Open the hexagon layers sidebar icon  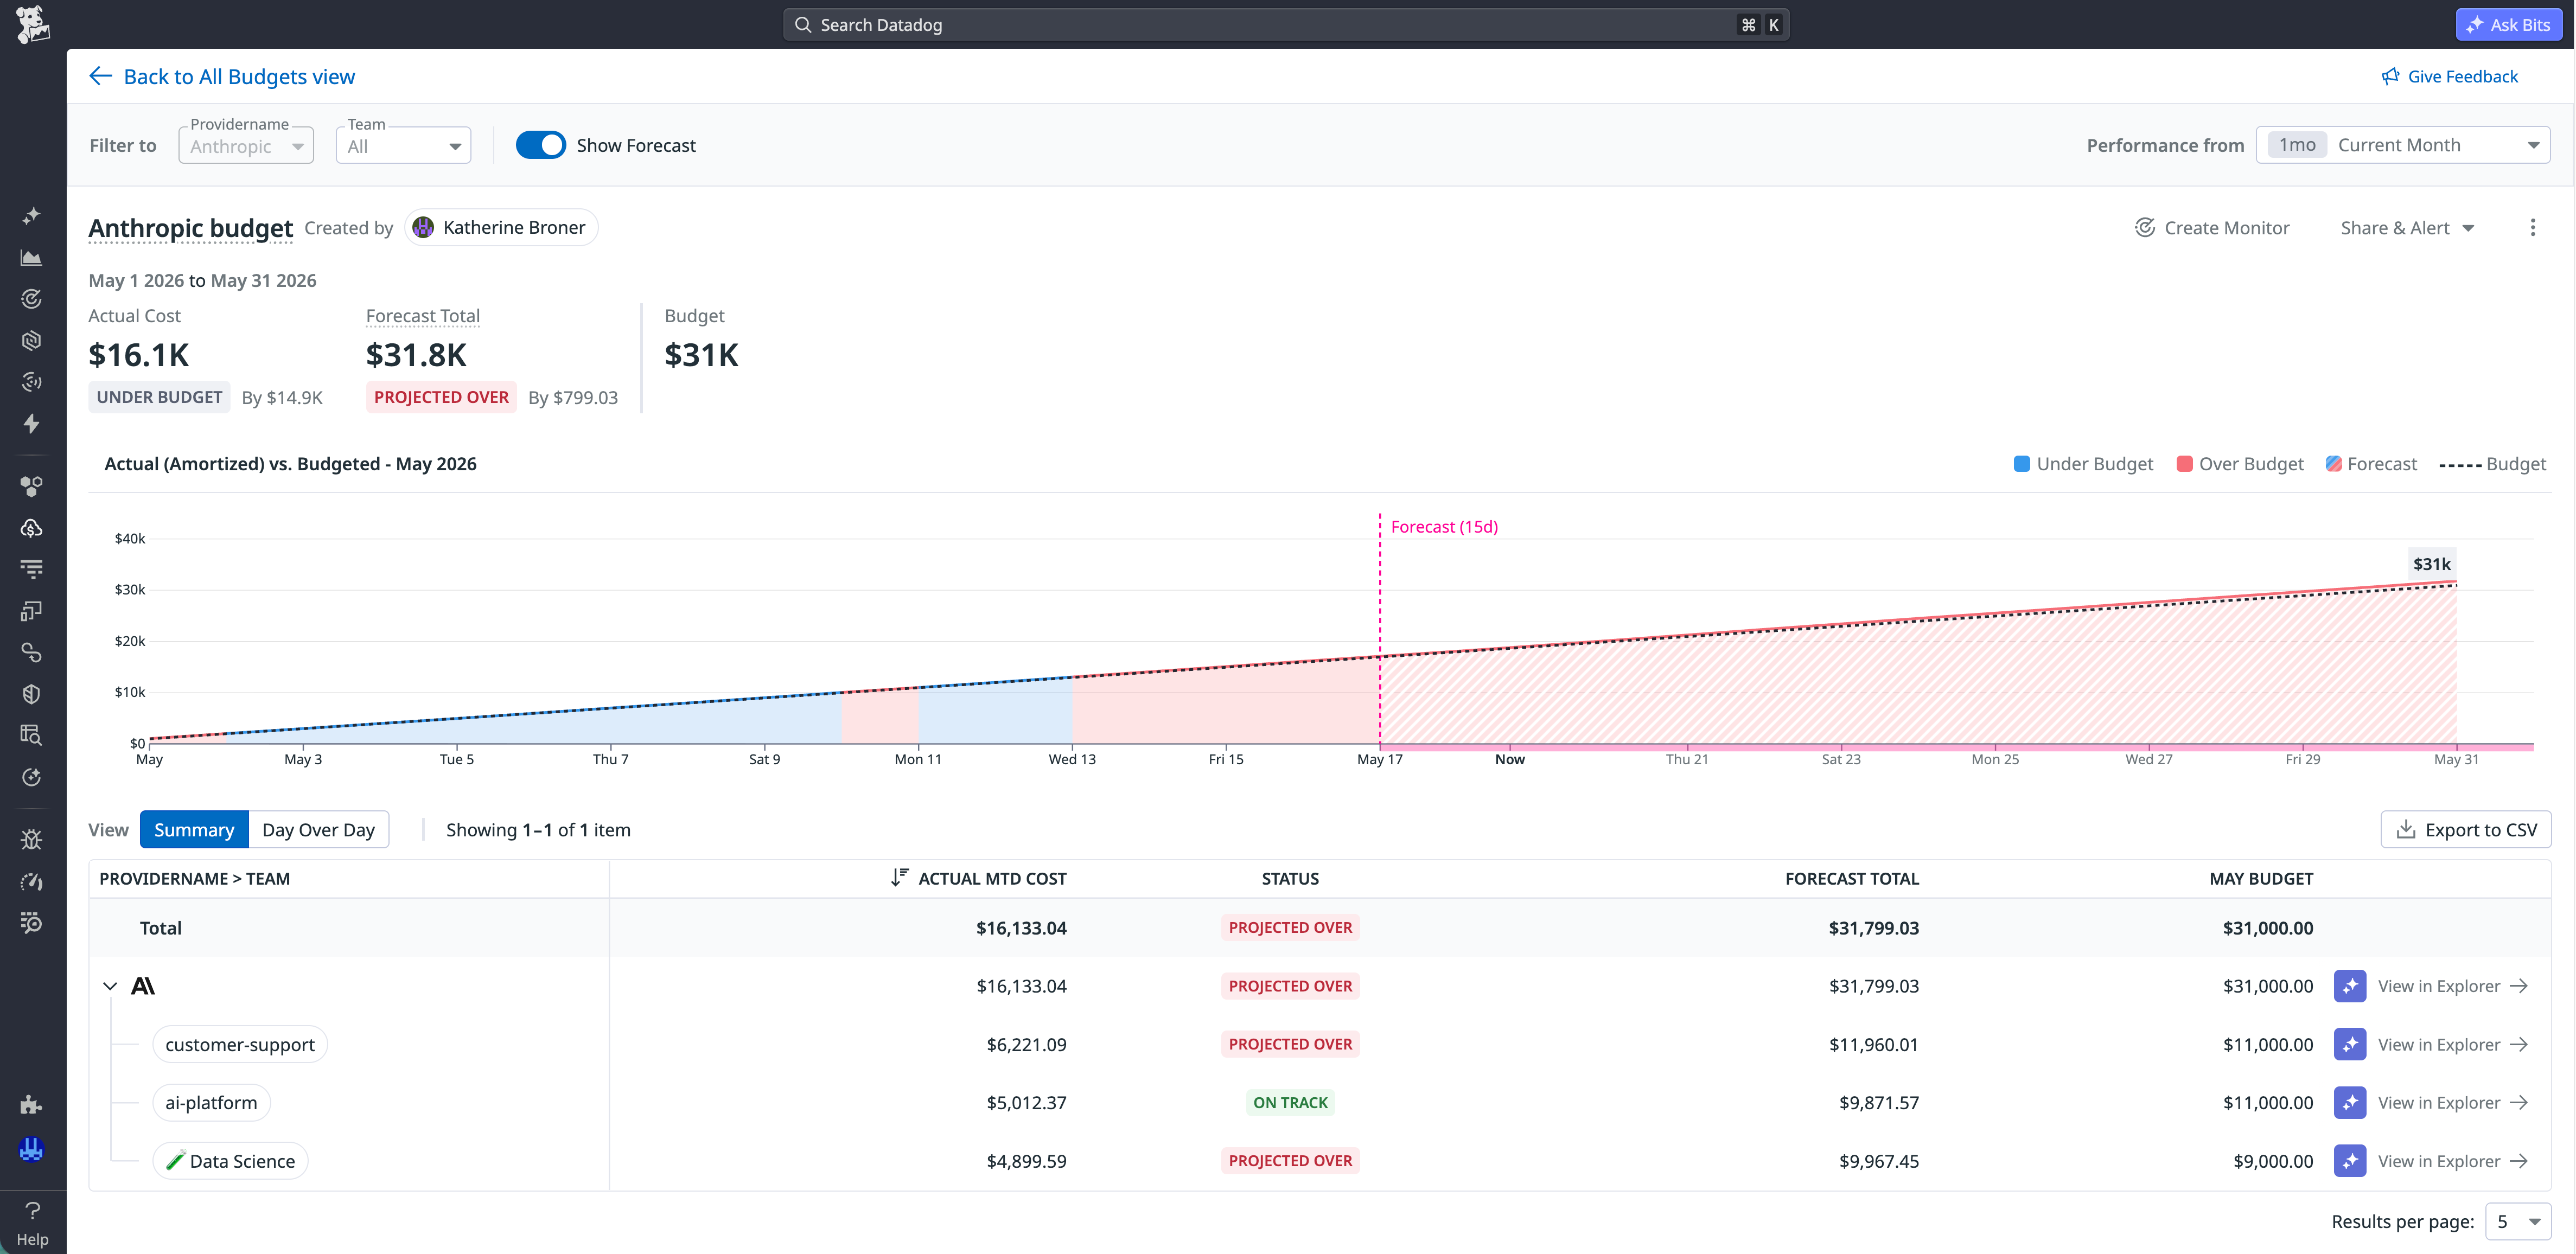point(32,341)
